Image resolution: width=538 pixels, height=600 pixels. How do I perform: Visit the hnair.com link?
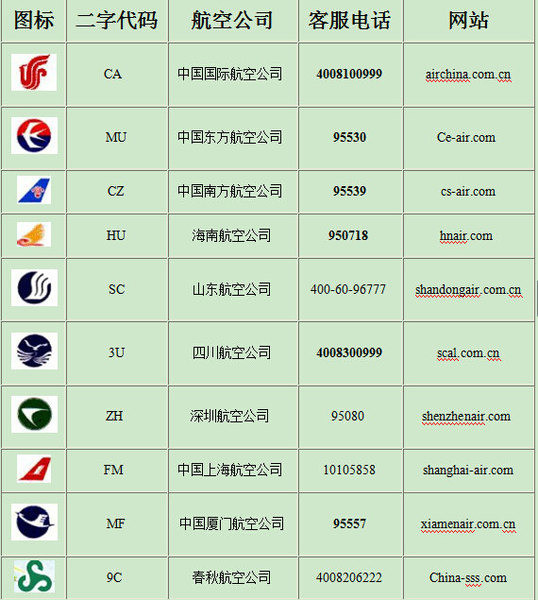point(466,235)
